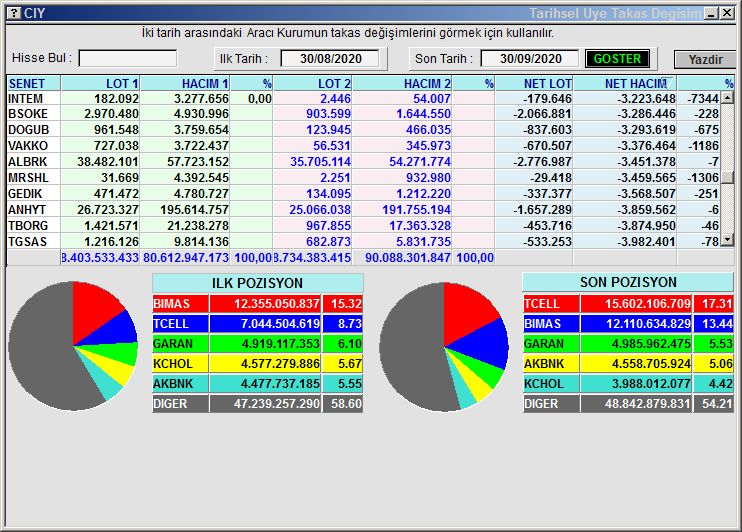The height and width of the screenshot is (532, 742).
Task: Click the ILK POZISYON pie chart
Action: [73, 346]
